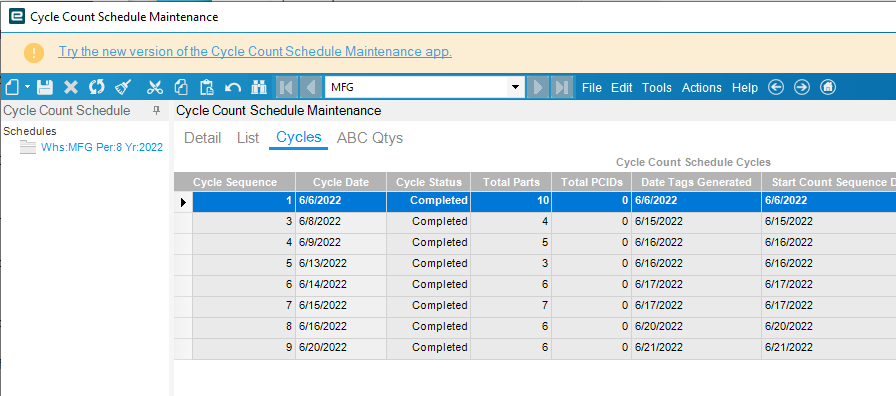Click the yellow warning exclamation icon
Image resolution: width=896 pixels, height=396 pixels.
coord(34,53)
